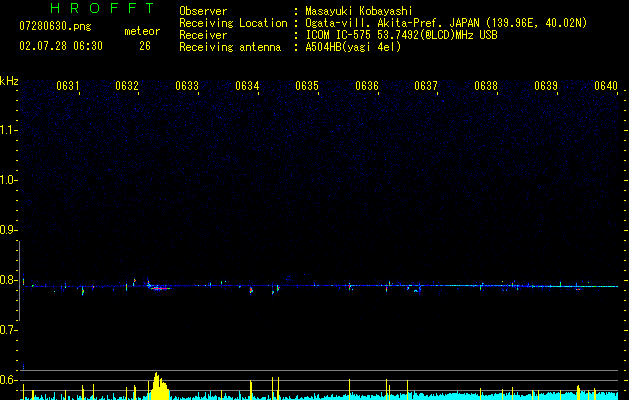Click the meteor count label
Viewport: 629px width, 400px height.
(142, 31)
